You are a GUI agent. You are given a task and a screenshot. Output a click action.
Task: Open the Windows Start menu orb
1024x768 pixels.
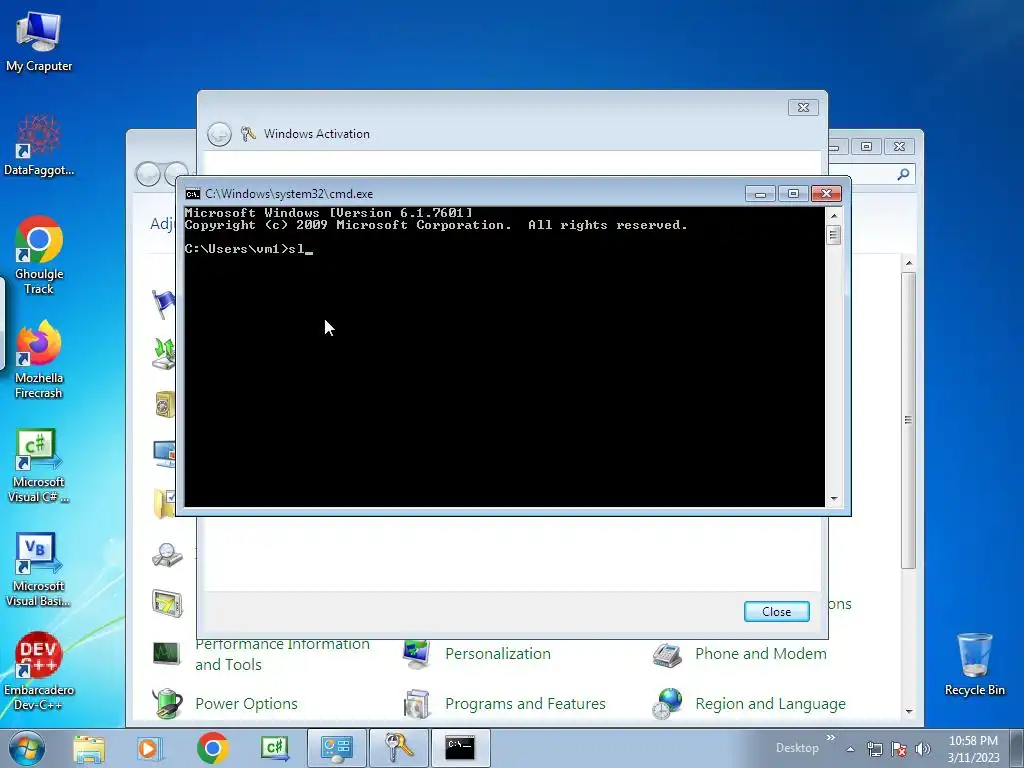point(27,748)
